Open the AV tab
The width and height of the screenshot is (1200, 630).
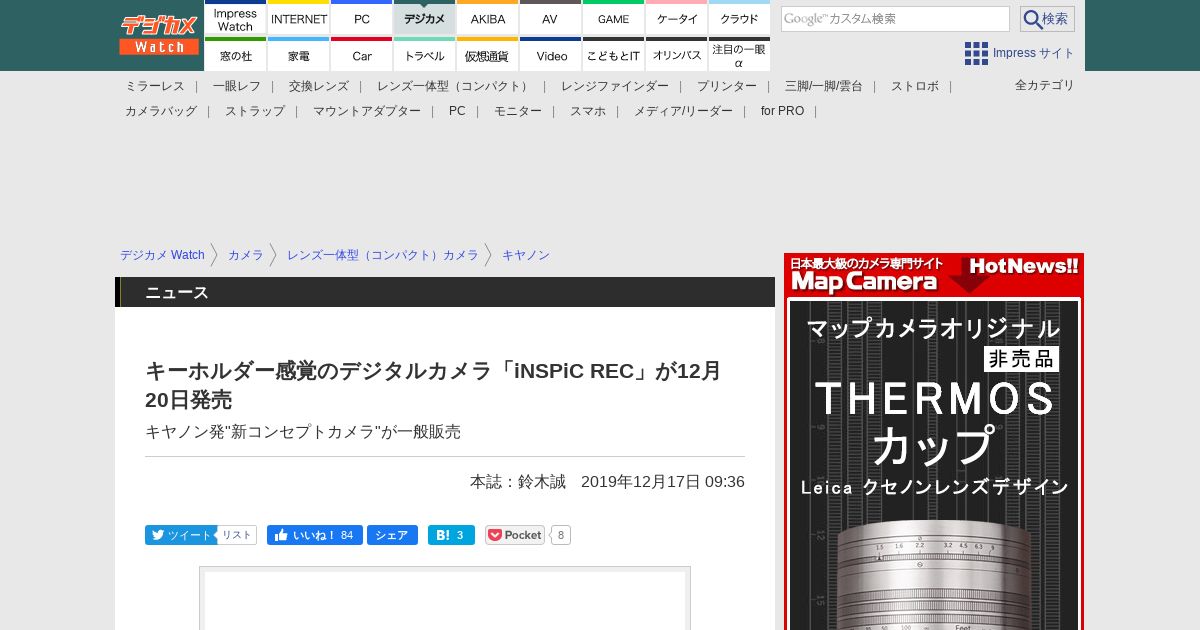[551, 18]
